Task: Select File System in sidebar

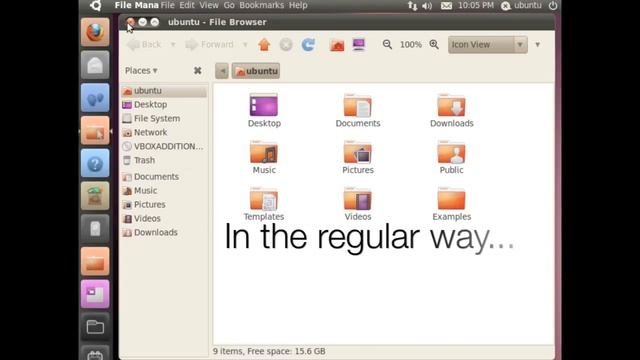Action: tap(164, 118)
